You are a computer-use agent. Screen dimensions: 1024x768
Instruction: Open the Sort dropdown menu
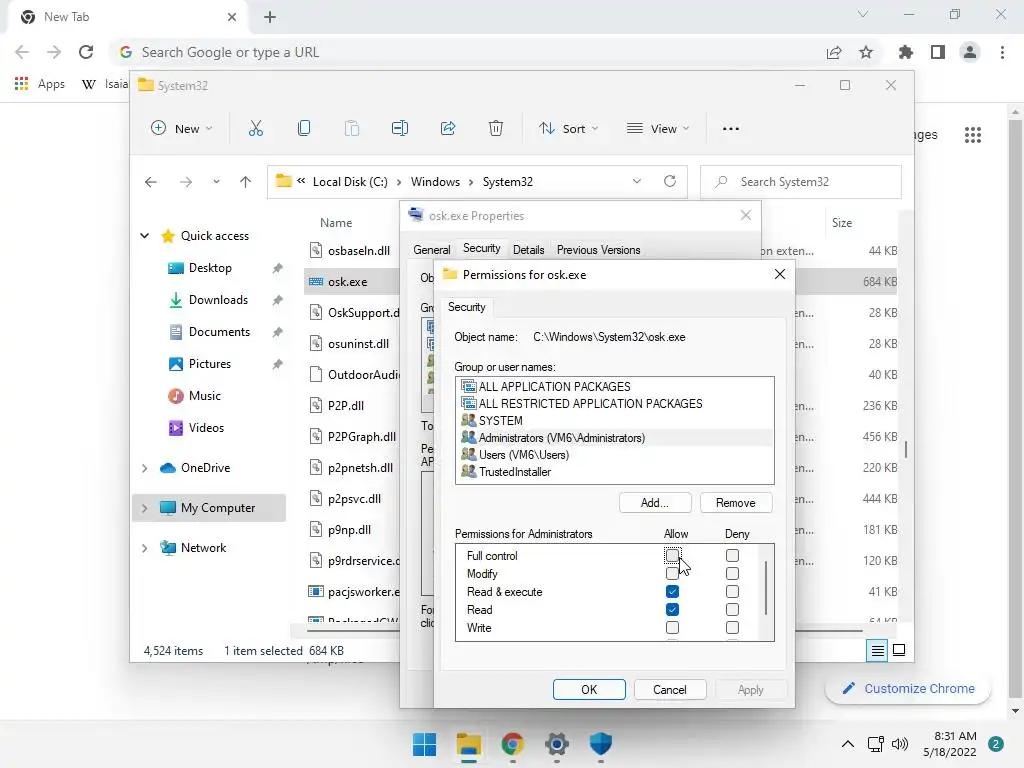[568, 129]
